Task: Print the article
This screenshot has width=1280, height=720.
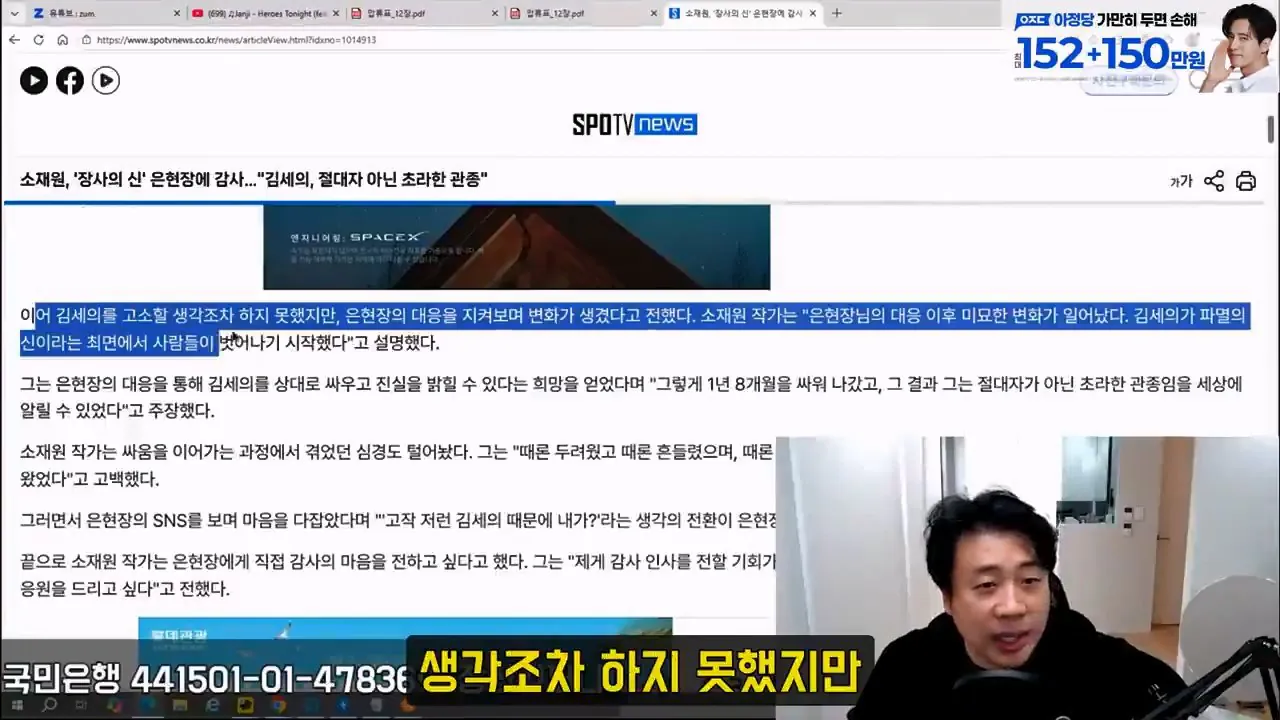Action: pyautogui.click(x=1246, y=181)
